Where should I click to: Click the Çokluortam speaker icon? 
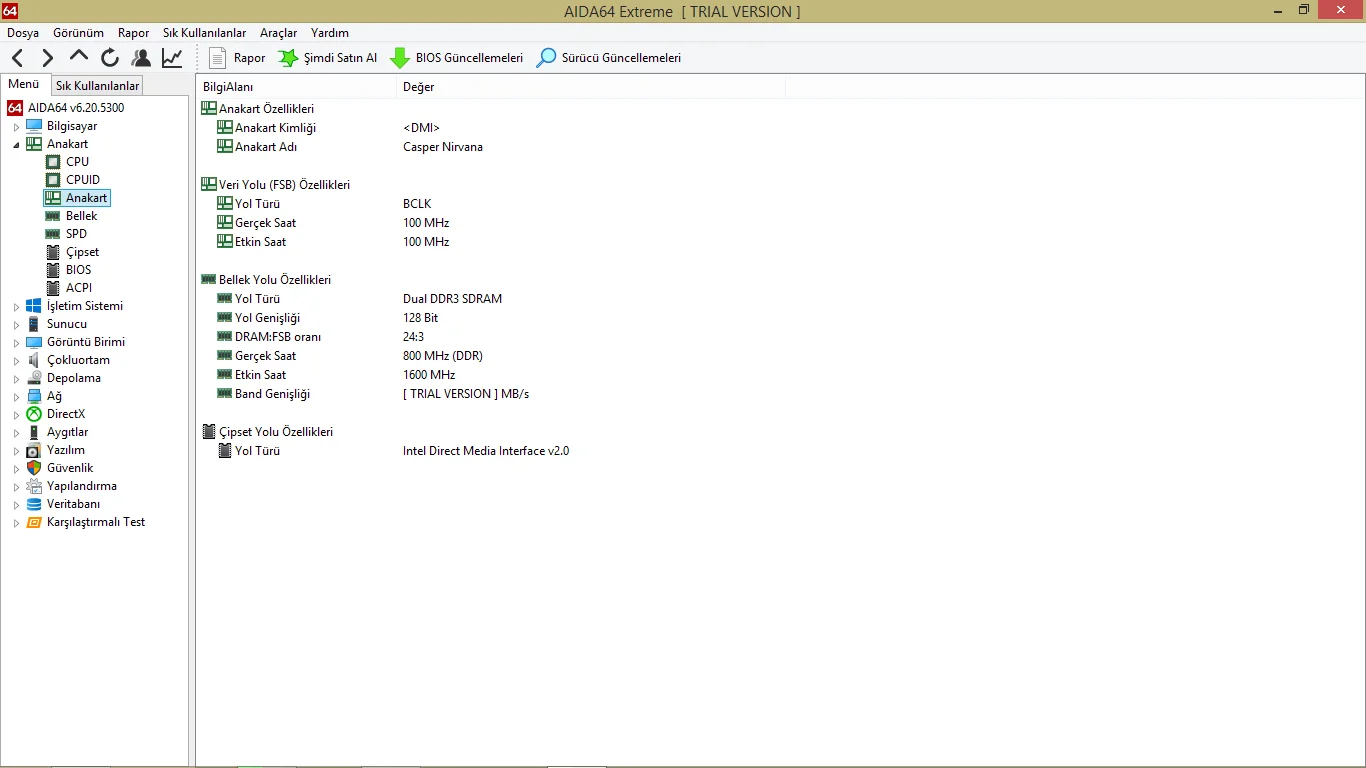34,360
